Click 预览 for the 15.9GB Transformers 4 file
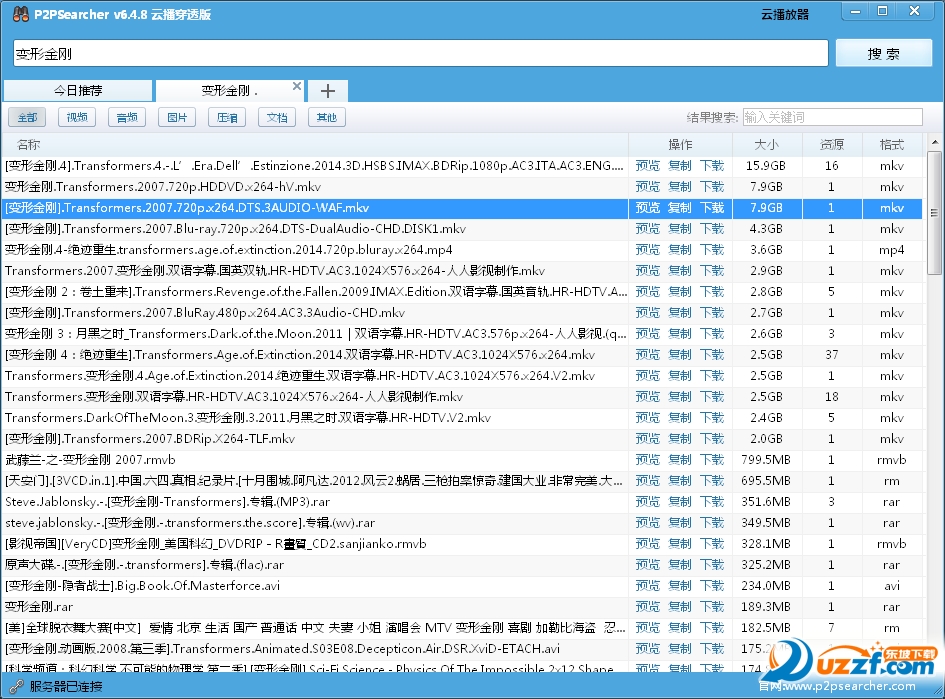Viewport: 945px width, 699px height. tap(647, 166)
